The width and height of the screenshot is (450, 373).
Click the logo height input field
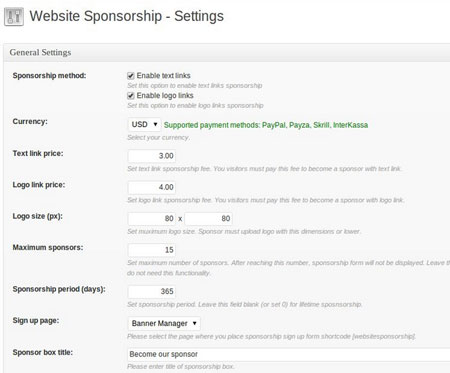[208, 218]
